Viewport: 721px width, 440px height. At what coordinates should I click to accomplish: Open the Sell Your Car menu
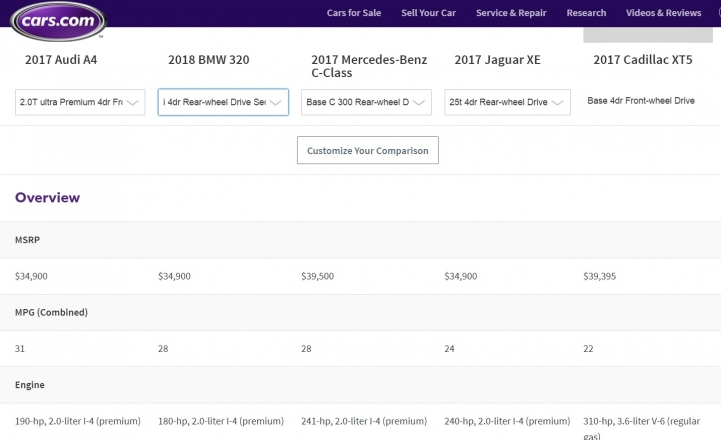[x=428, y=13]
